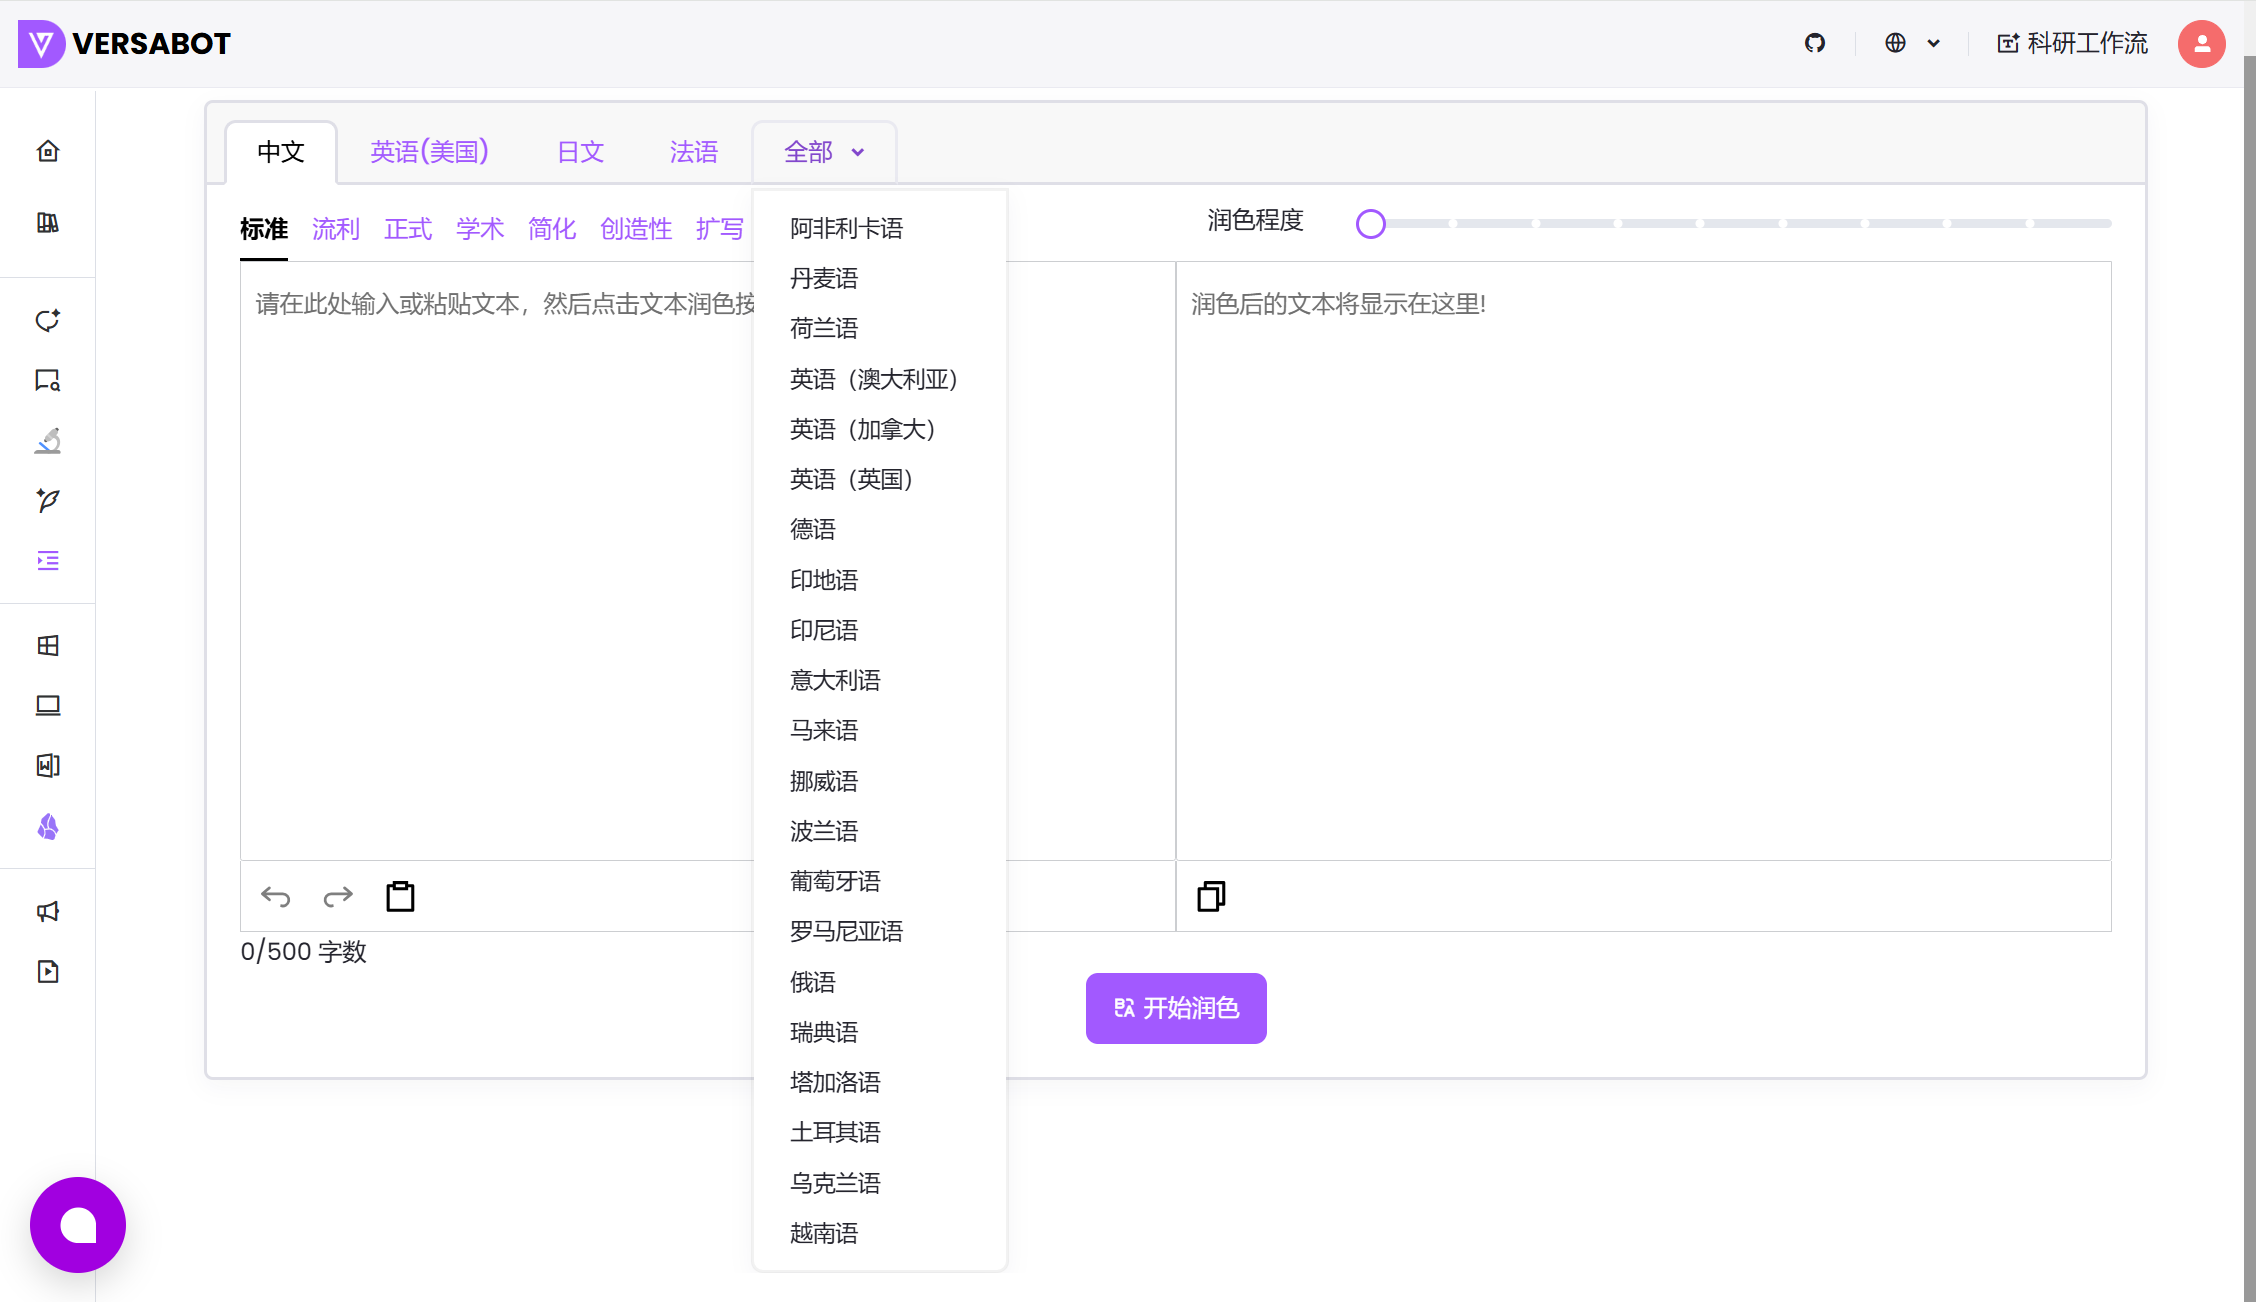
Task: Open the 科研工作流 link
Action: tap(2072, 43)
